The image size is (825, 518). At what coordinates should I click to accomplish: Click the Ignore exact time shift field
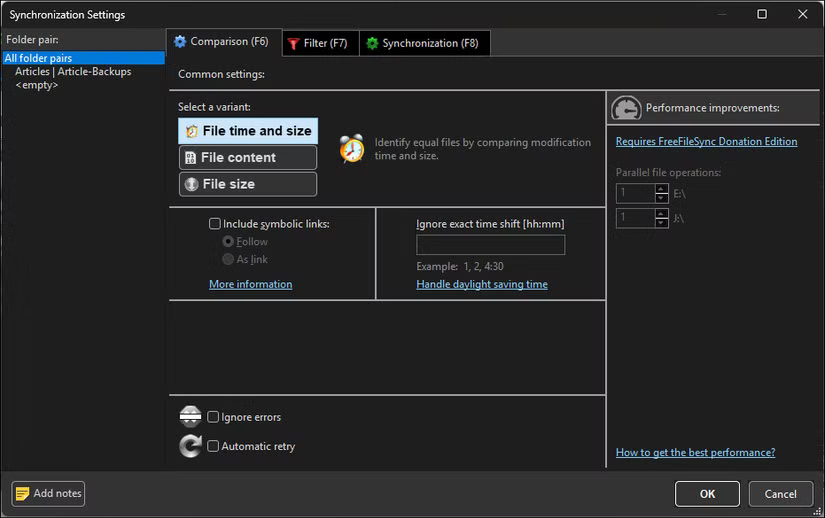point(490,245)
